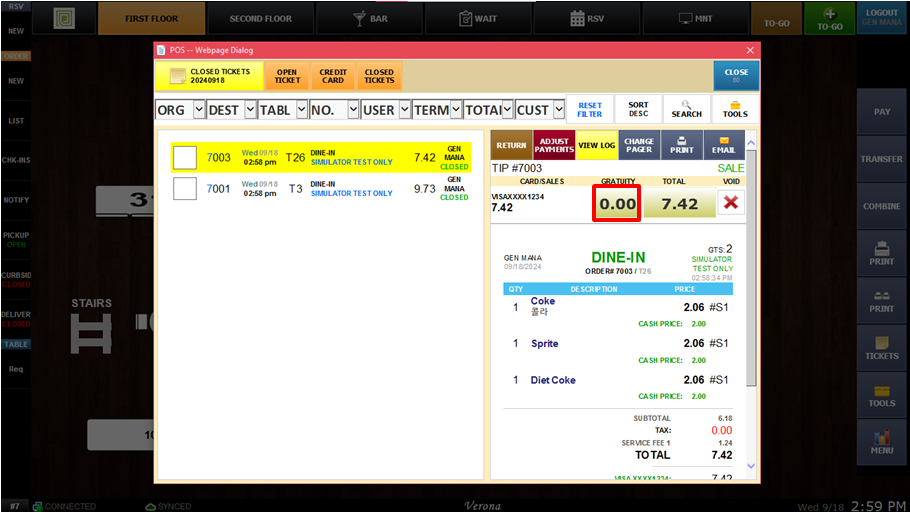Click gratuity 0.00 field
The height and width of the screenshot is (512, 910).
(617, 204)
